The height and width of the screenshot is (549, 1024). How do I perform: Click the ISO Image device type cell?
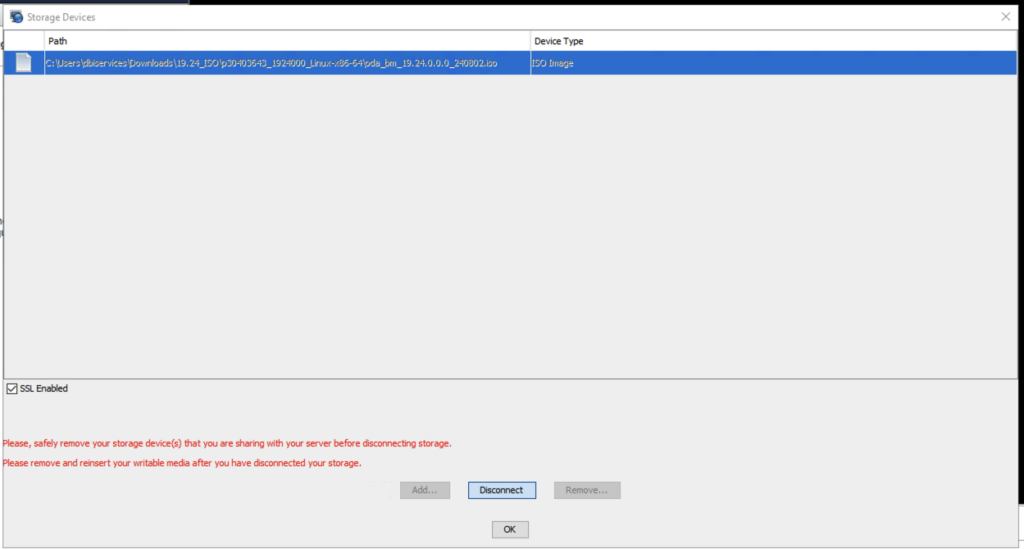tap(553, 63)
